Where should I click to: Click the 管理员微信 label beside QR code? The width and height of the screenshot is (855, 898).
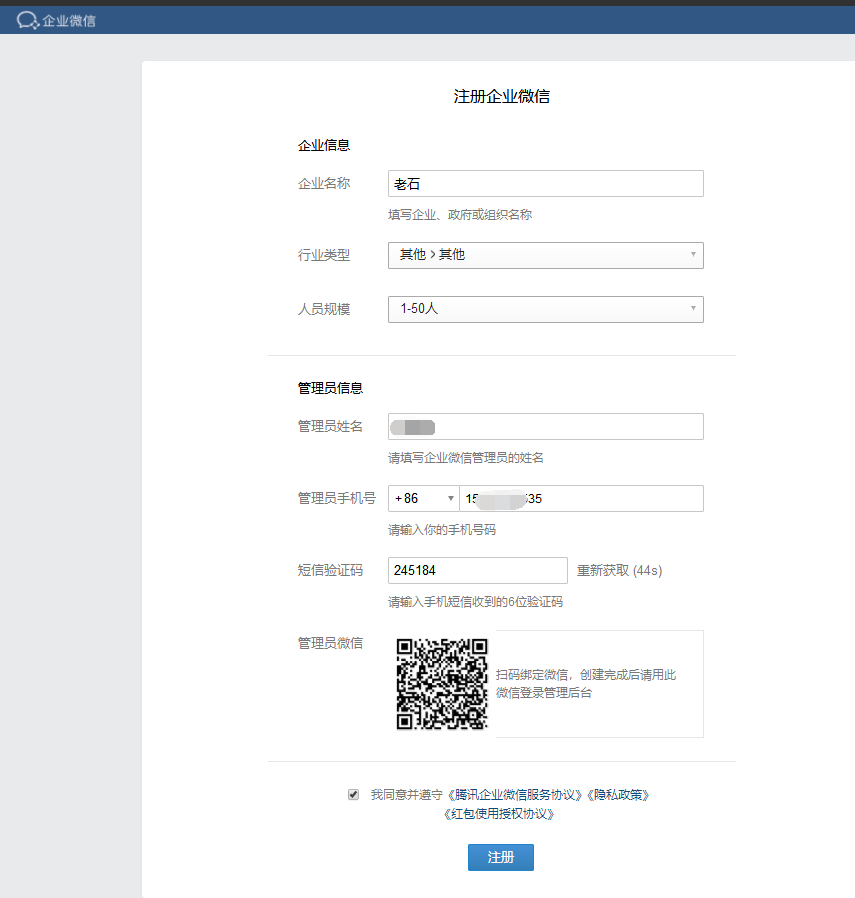pyautogui.click(x=330, y=643)
